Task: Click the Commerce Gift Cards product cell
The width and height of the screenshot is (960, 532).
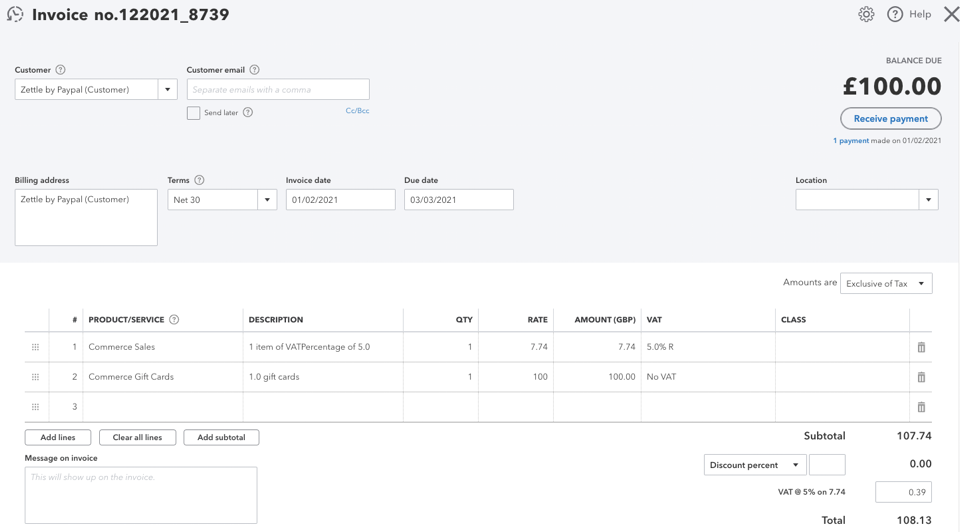Action: tap(163, 377)
